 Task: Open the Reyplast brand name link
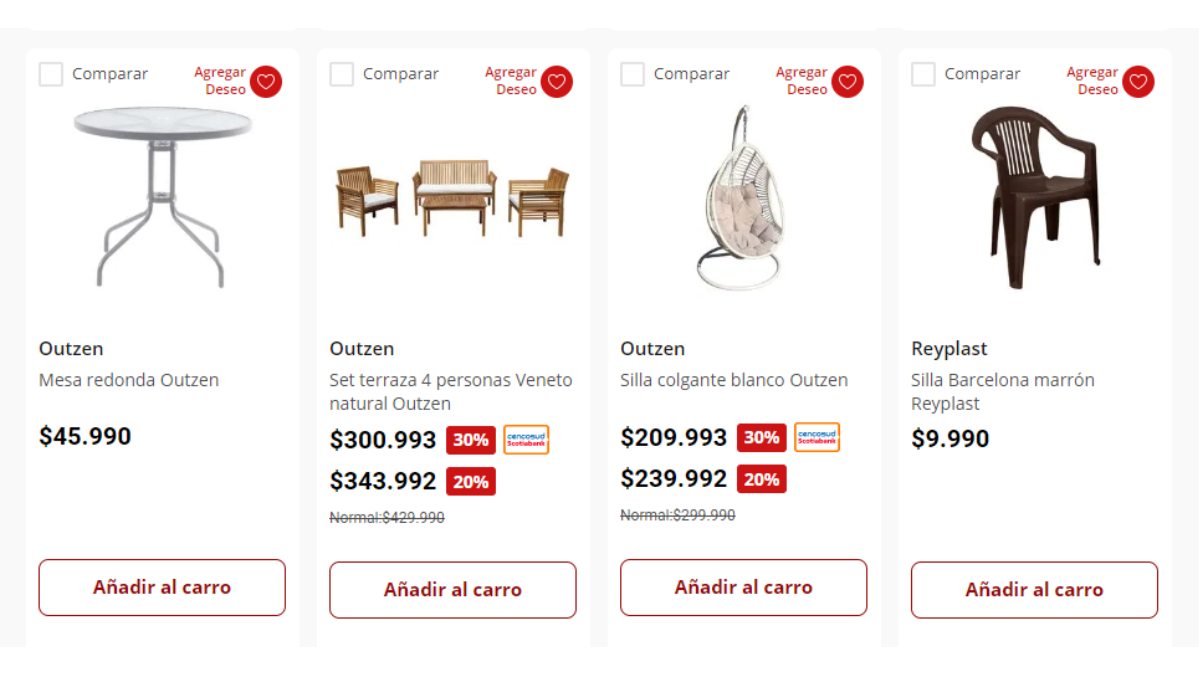point(950,349)
